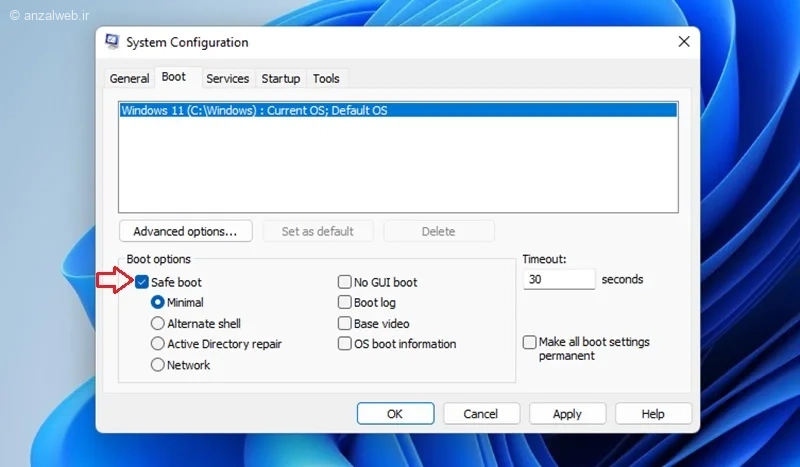Screen dimensions: 800x467
Task: Select the Boot tab
Action: (x=173, y=77)
